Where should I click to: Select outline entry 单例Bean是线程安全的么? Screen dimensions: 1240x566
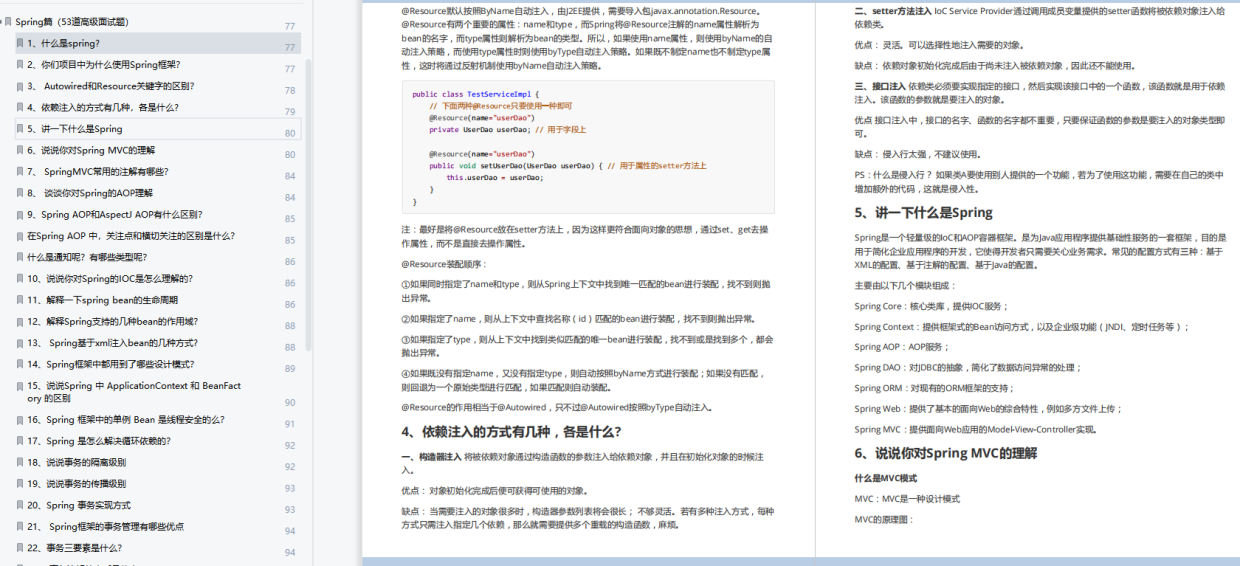pos(125,420)
